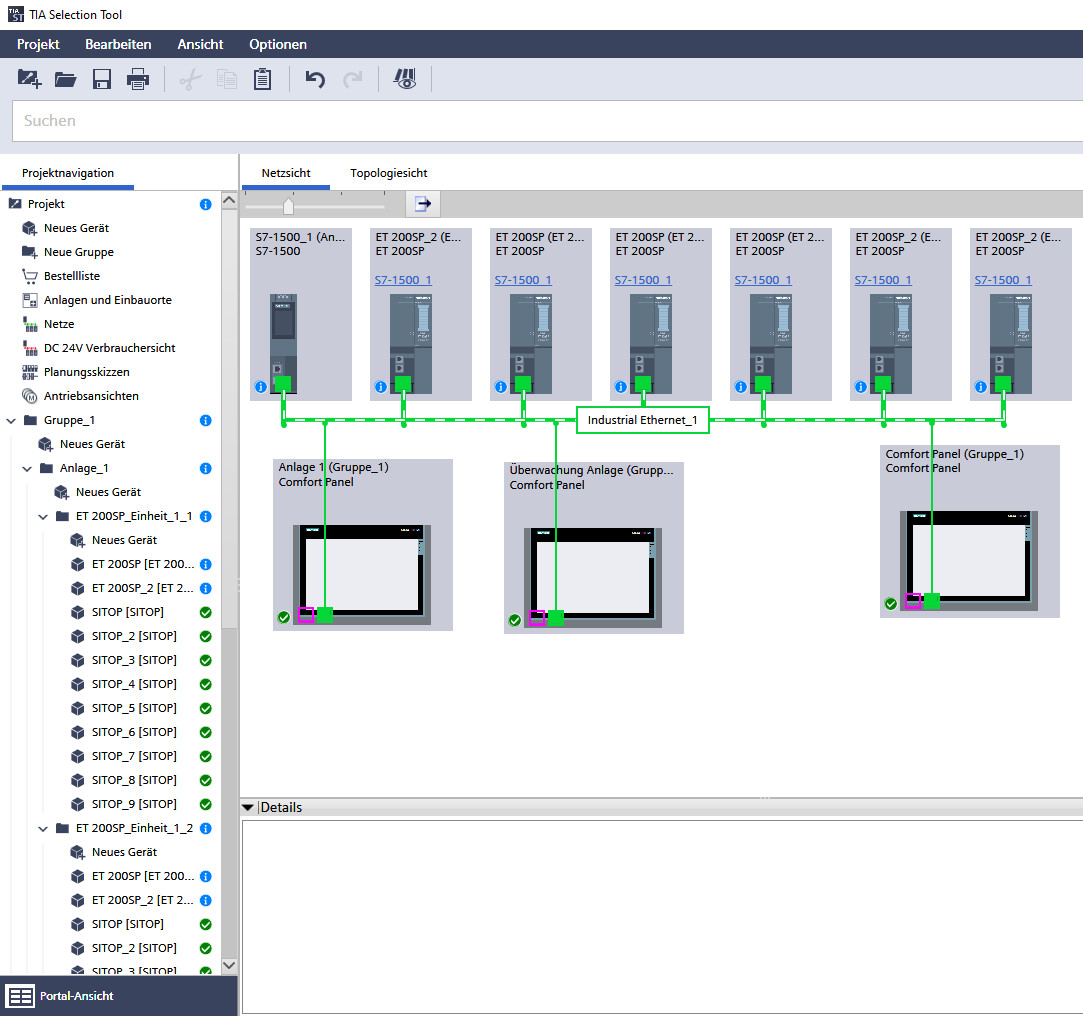Select the Projektnavigation tab
Screen dimensions: 1083x1016
tap(68, 173)
